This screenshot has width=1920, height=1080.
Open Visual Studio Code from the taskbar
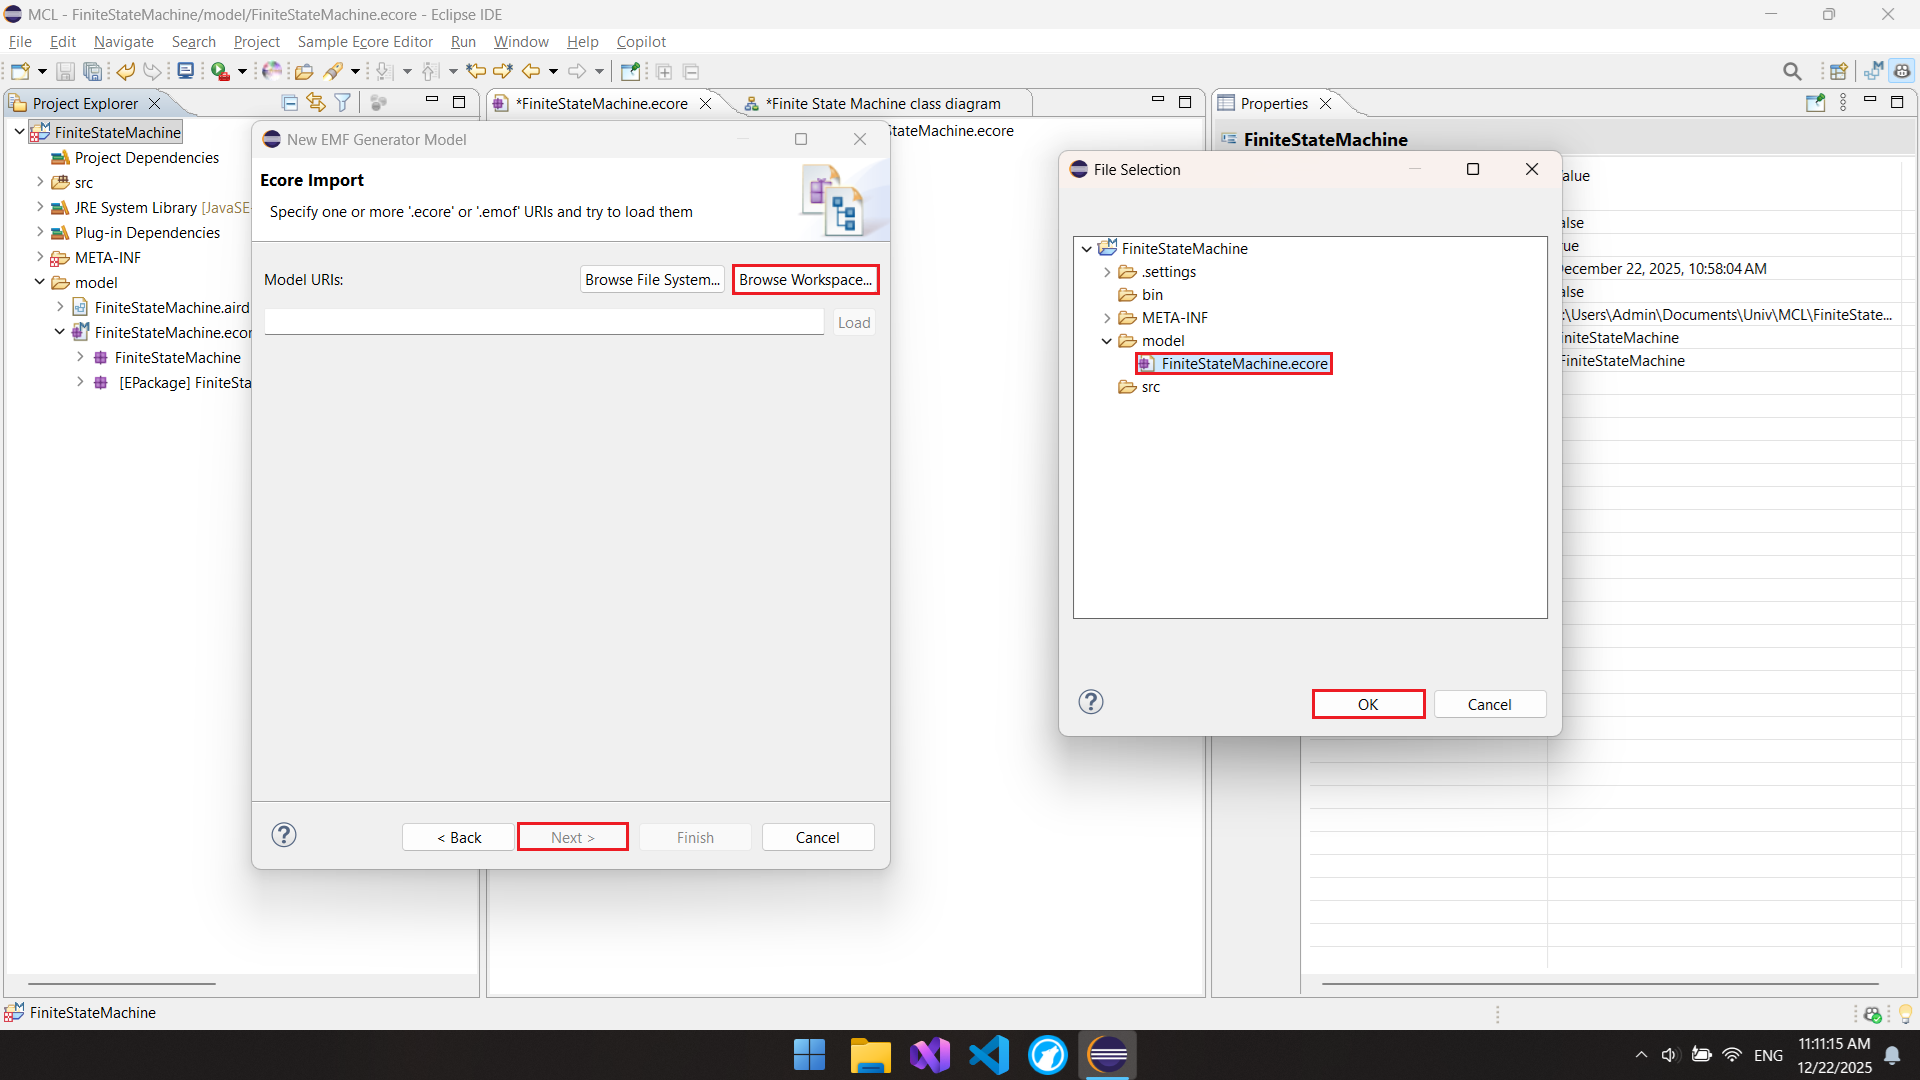tap(989, 1055)
